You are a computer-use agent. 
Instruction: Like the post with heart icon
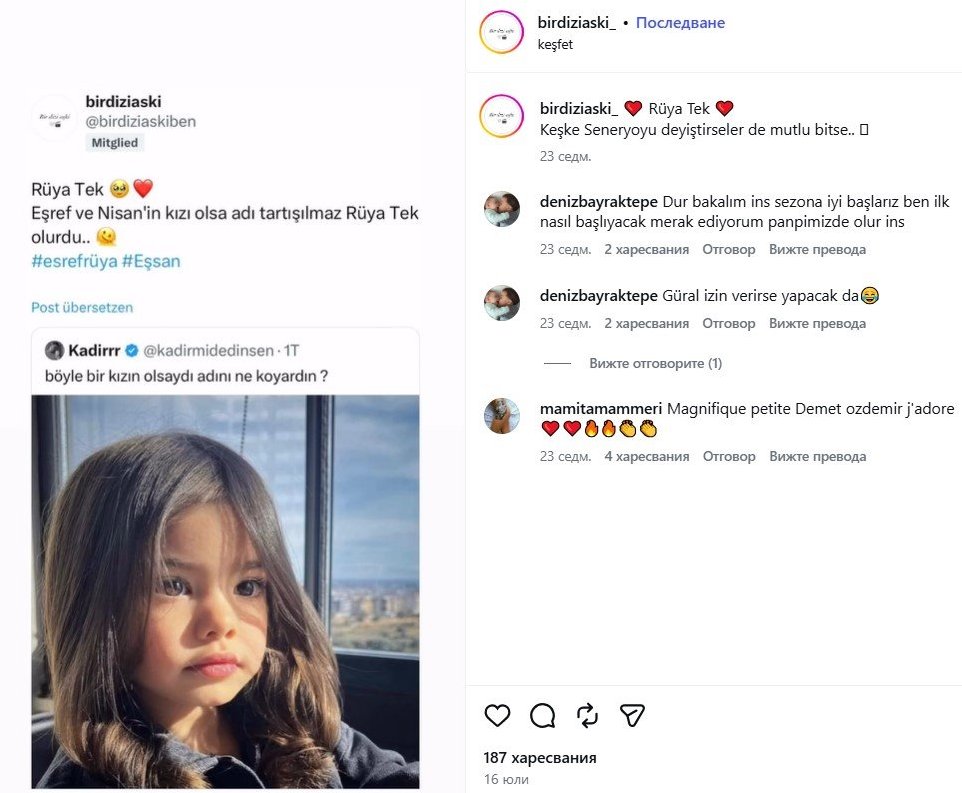click(x=497, y=715)
